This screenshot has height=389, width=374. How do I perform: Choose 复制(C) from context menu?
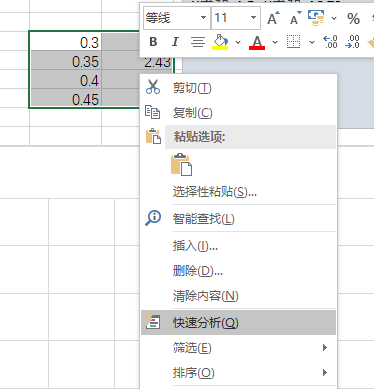coord(238,113)
